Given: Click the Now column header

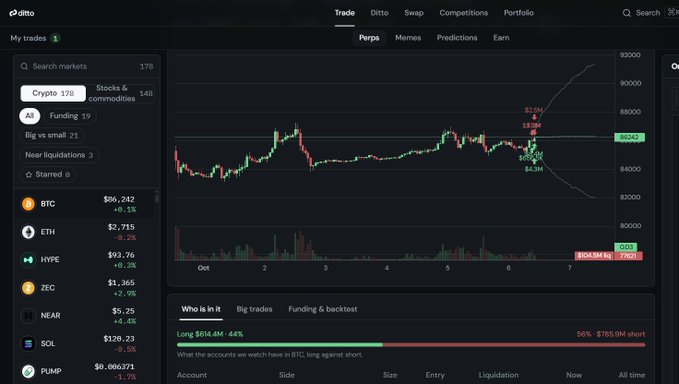Looking at the screenshot, I should click(574, 375).
